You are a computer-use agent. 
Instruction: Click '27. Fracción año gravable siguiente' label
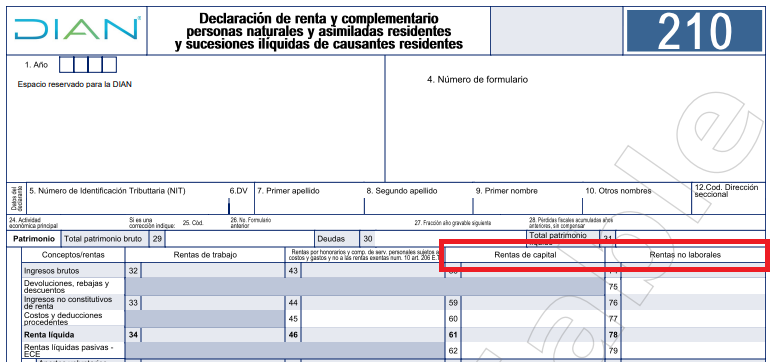point(453,223)
